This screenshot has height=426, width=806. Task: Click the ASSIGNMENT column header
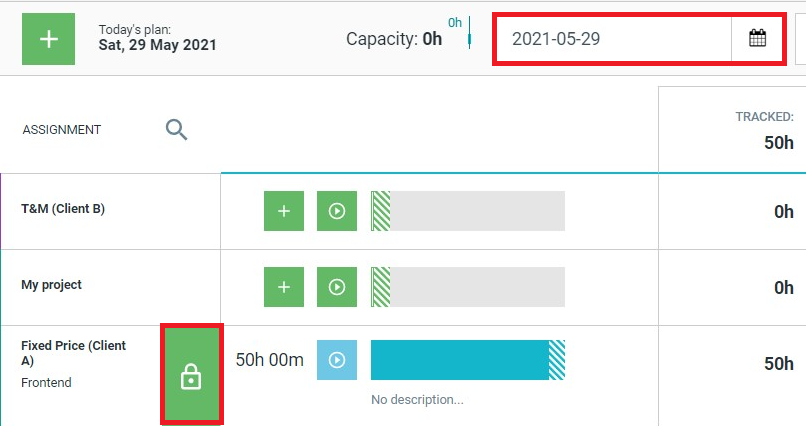pos(62,129)
